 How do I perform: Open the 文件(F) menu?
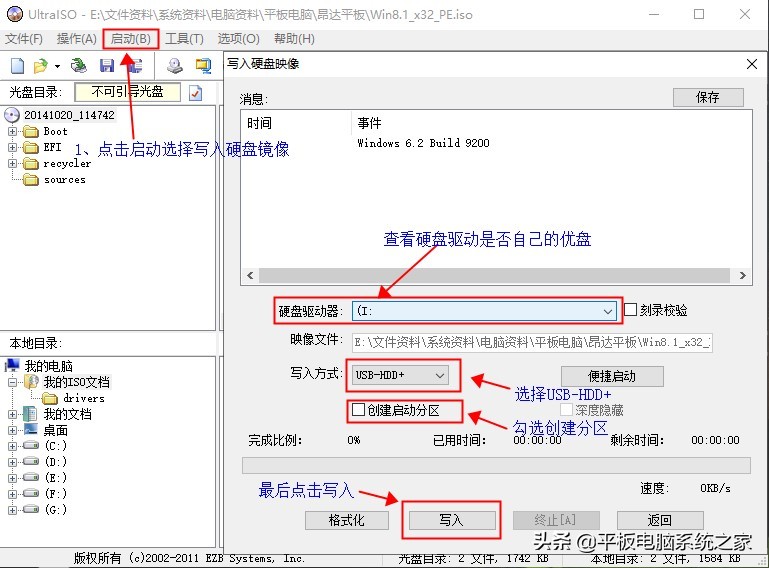tap(24, 39)
